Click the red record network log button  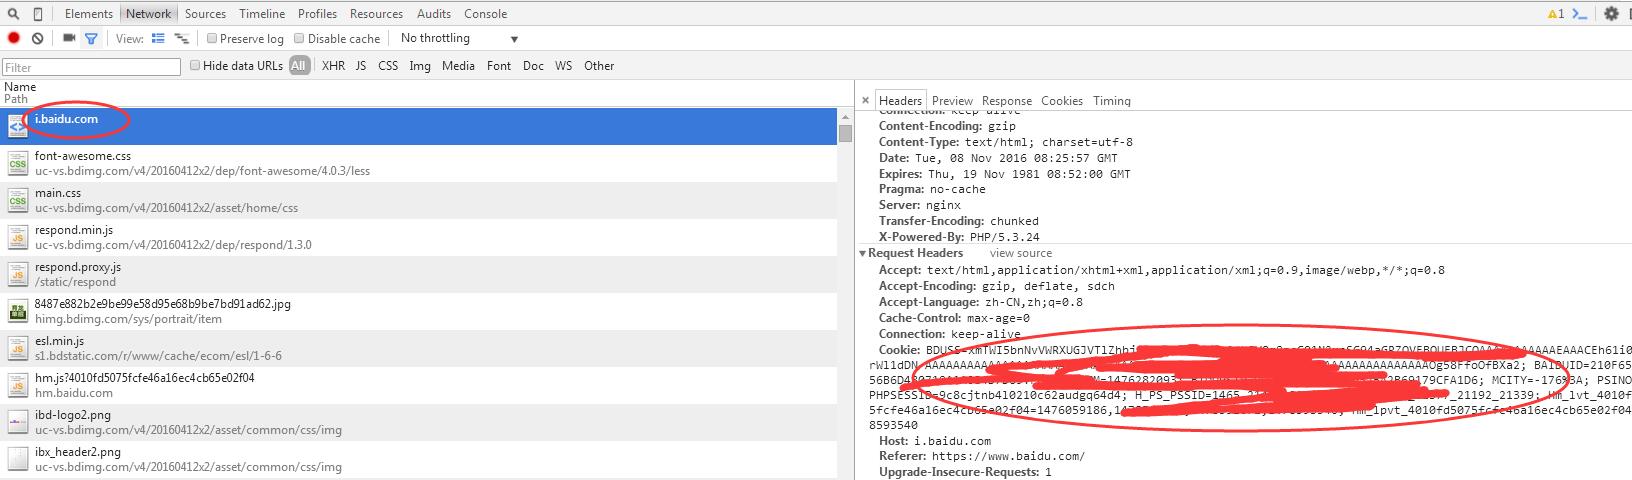[x=14, y=38]
